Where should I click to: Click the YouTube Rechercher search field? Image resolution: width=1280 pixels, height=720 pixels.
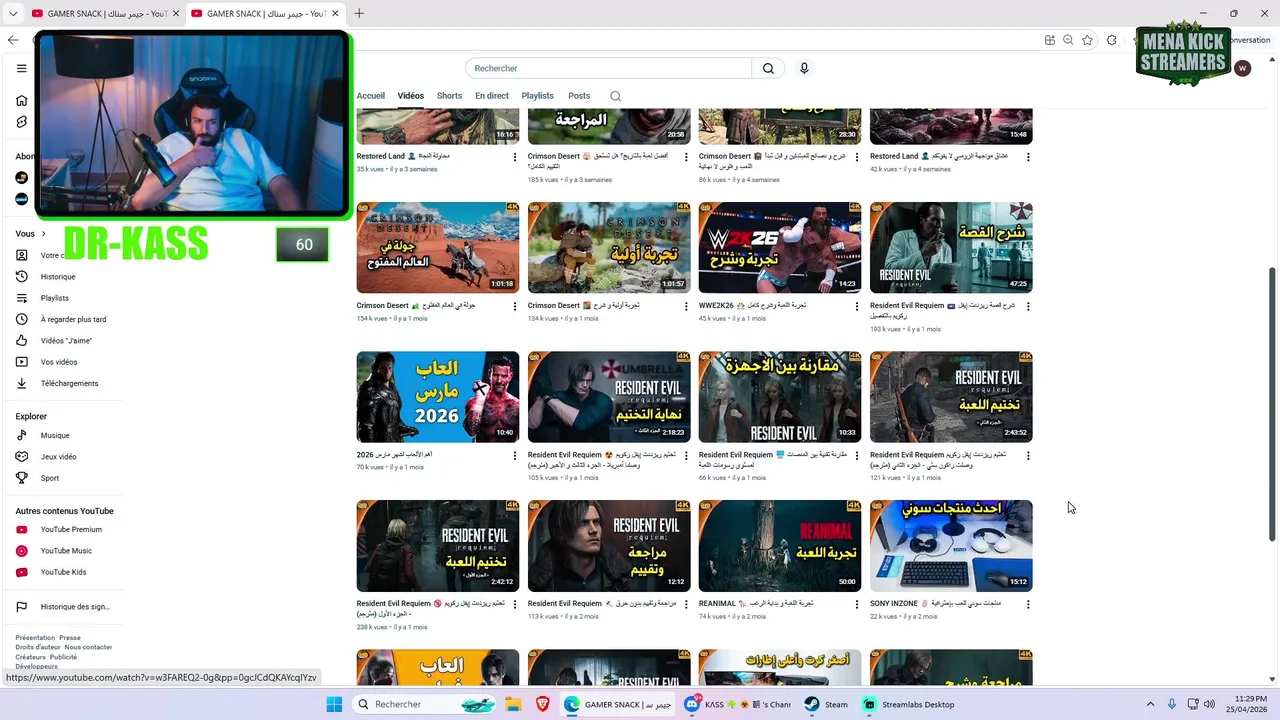click(x=608, y=68)
